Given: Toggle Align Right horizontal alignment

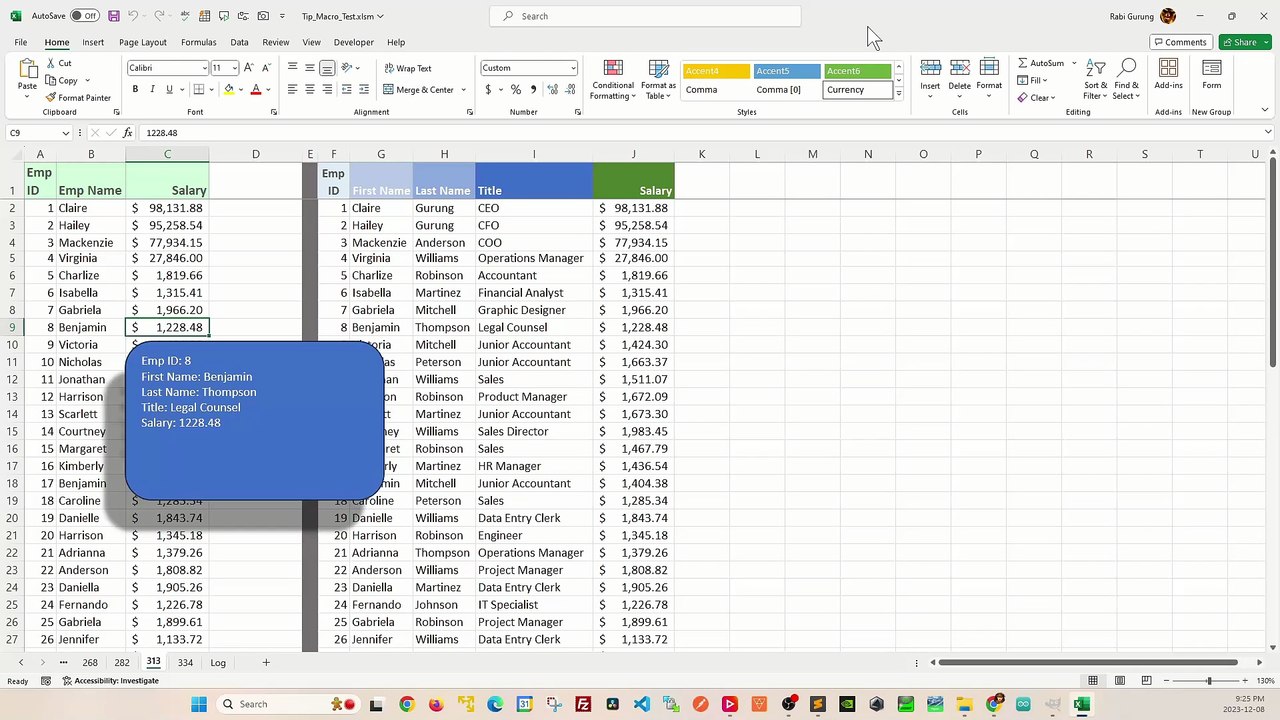Looking at the screenshot, I should coord(327,89).
